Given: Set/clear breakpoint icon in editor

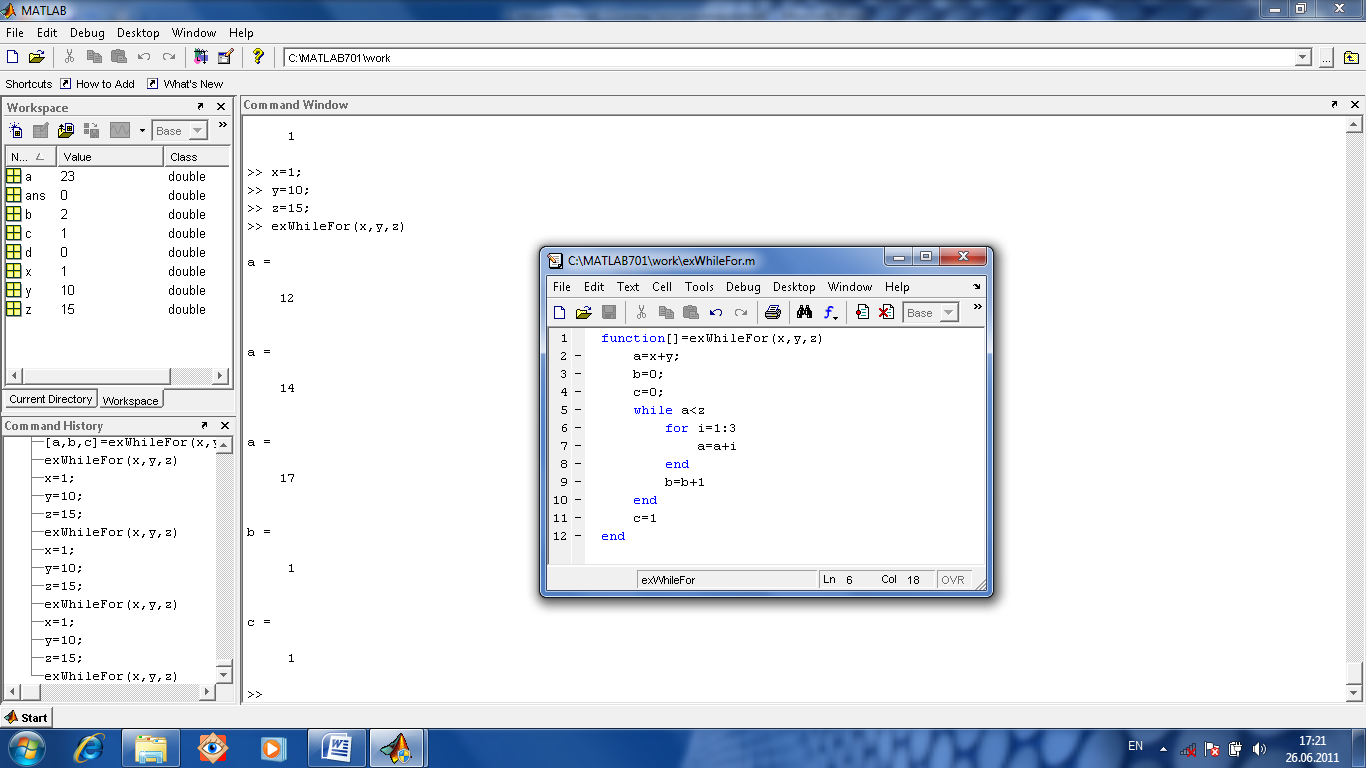Looking at the screenshot, I should pos(862,313).
